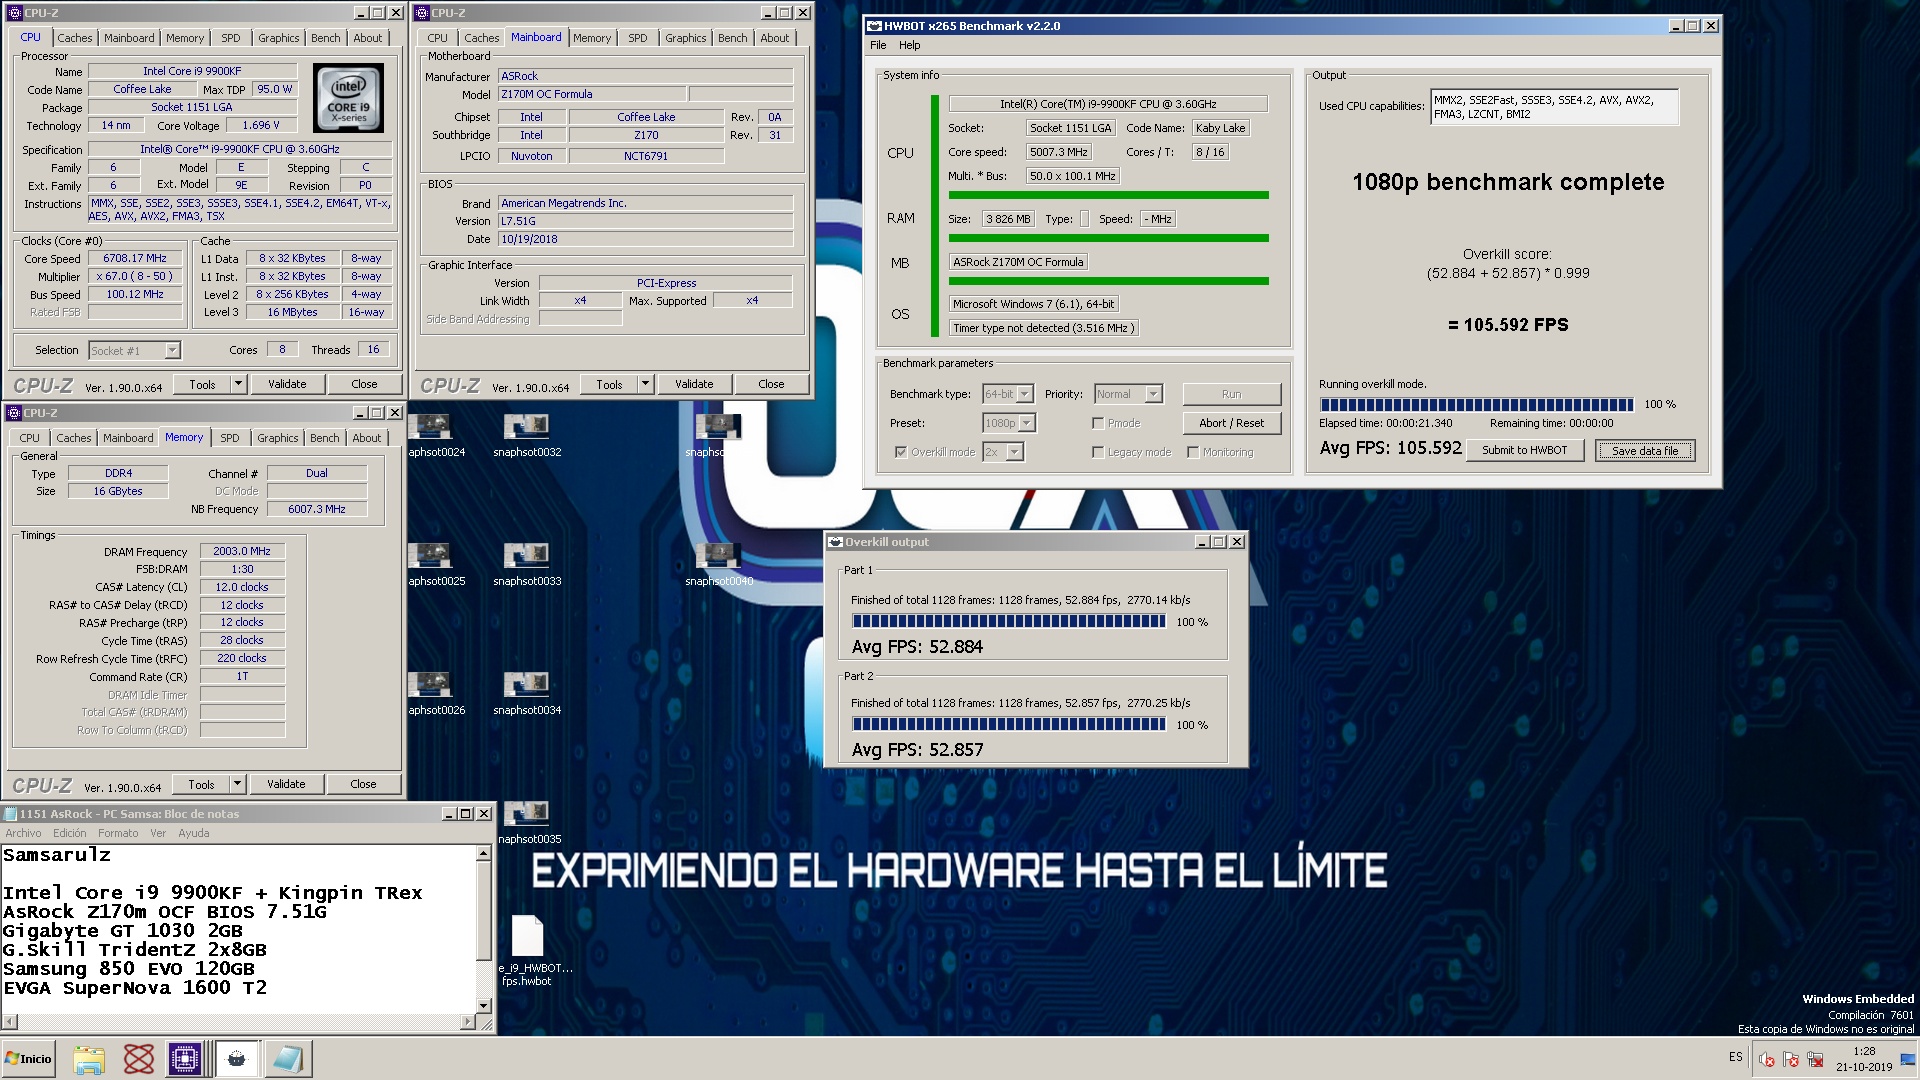The height and width of the screenshot is (1080, 1920).
Task: Open the aphsot0024 desktop image
Action: pyautogui.click(x=434, y=435)
